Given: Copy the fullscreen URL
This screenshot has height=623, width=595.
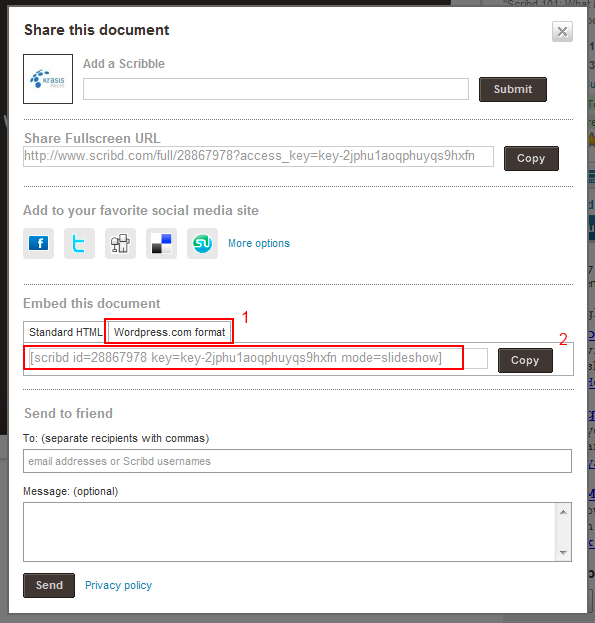Looking at the screenshot, I should coord(531,158).
